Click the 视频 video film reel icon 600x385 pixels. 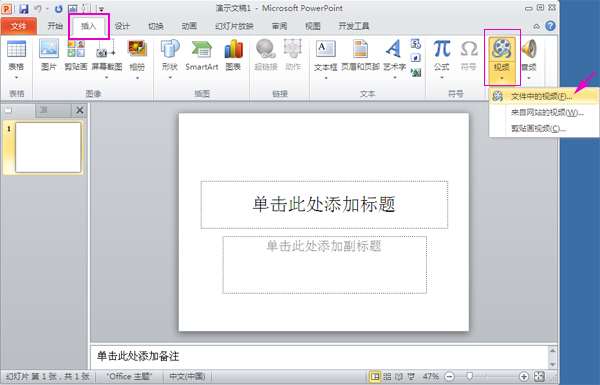pyautogui.click(x=502, y=49)
